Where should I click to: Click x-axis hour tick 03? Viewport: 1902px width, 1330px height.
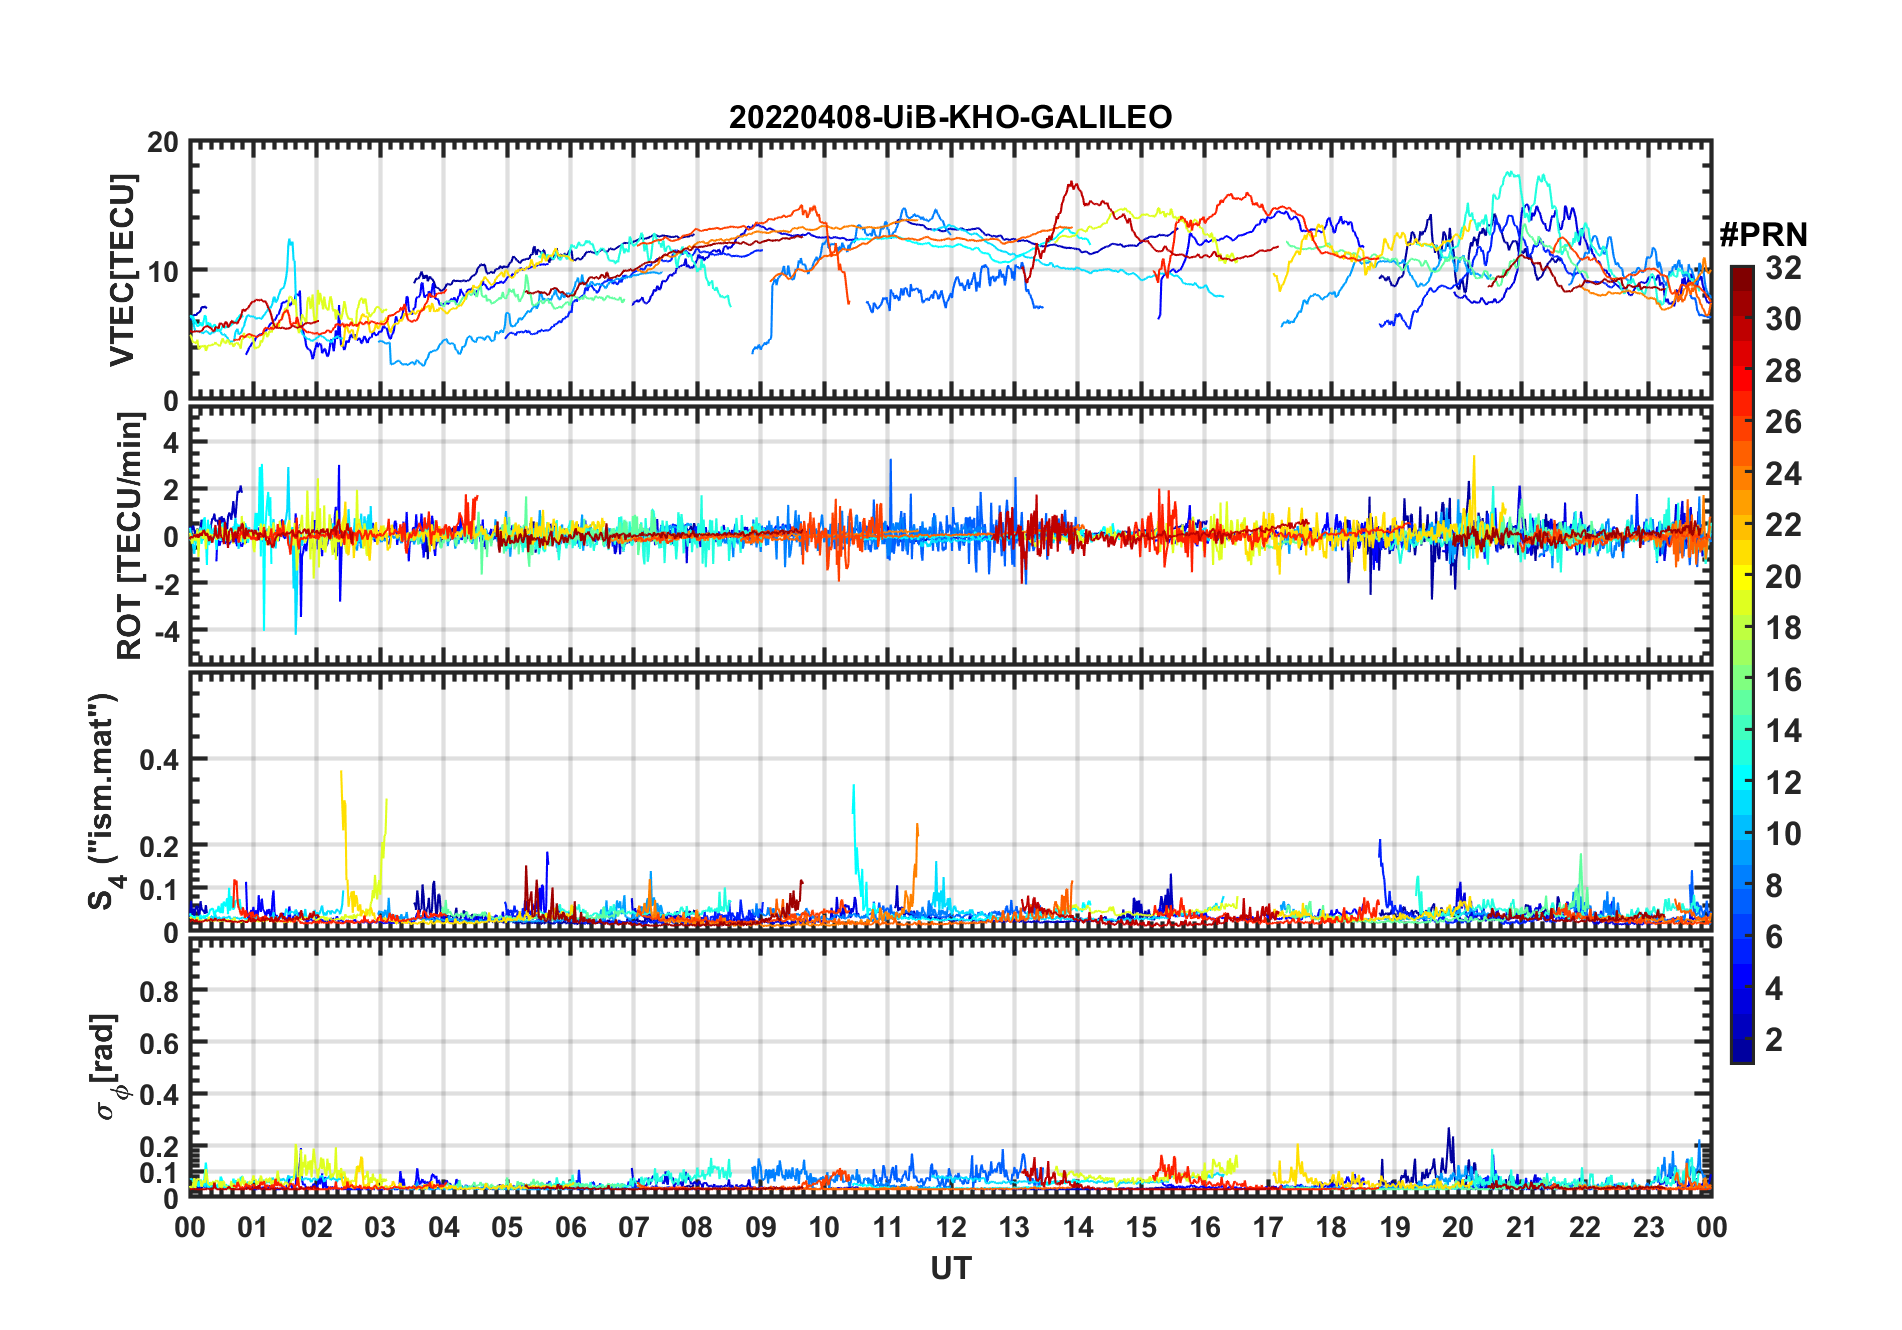pyautogui.click(x=380, y=1227)
